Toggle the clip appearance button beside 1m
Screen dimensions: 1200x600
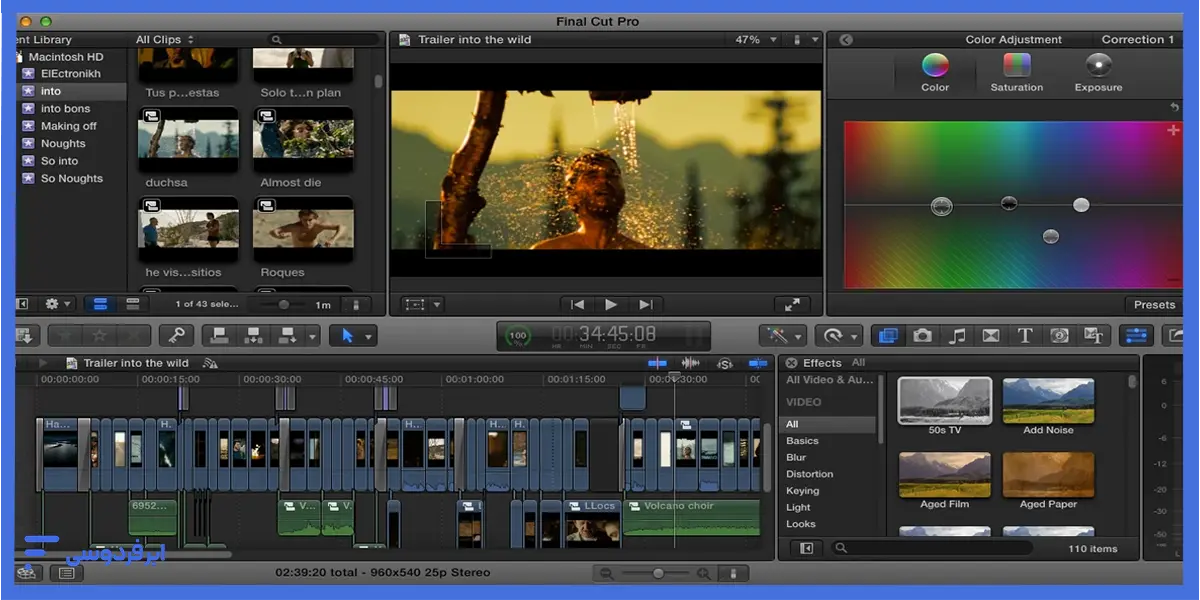tap(356, 305)
